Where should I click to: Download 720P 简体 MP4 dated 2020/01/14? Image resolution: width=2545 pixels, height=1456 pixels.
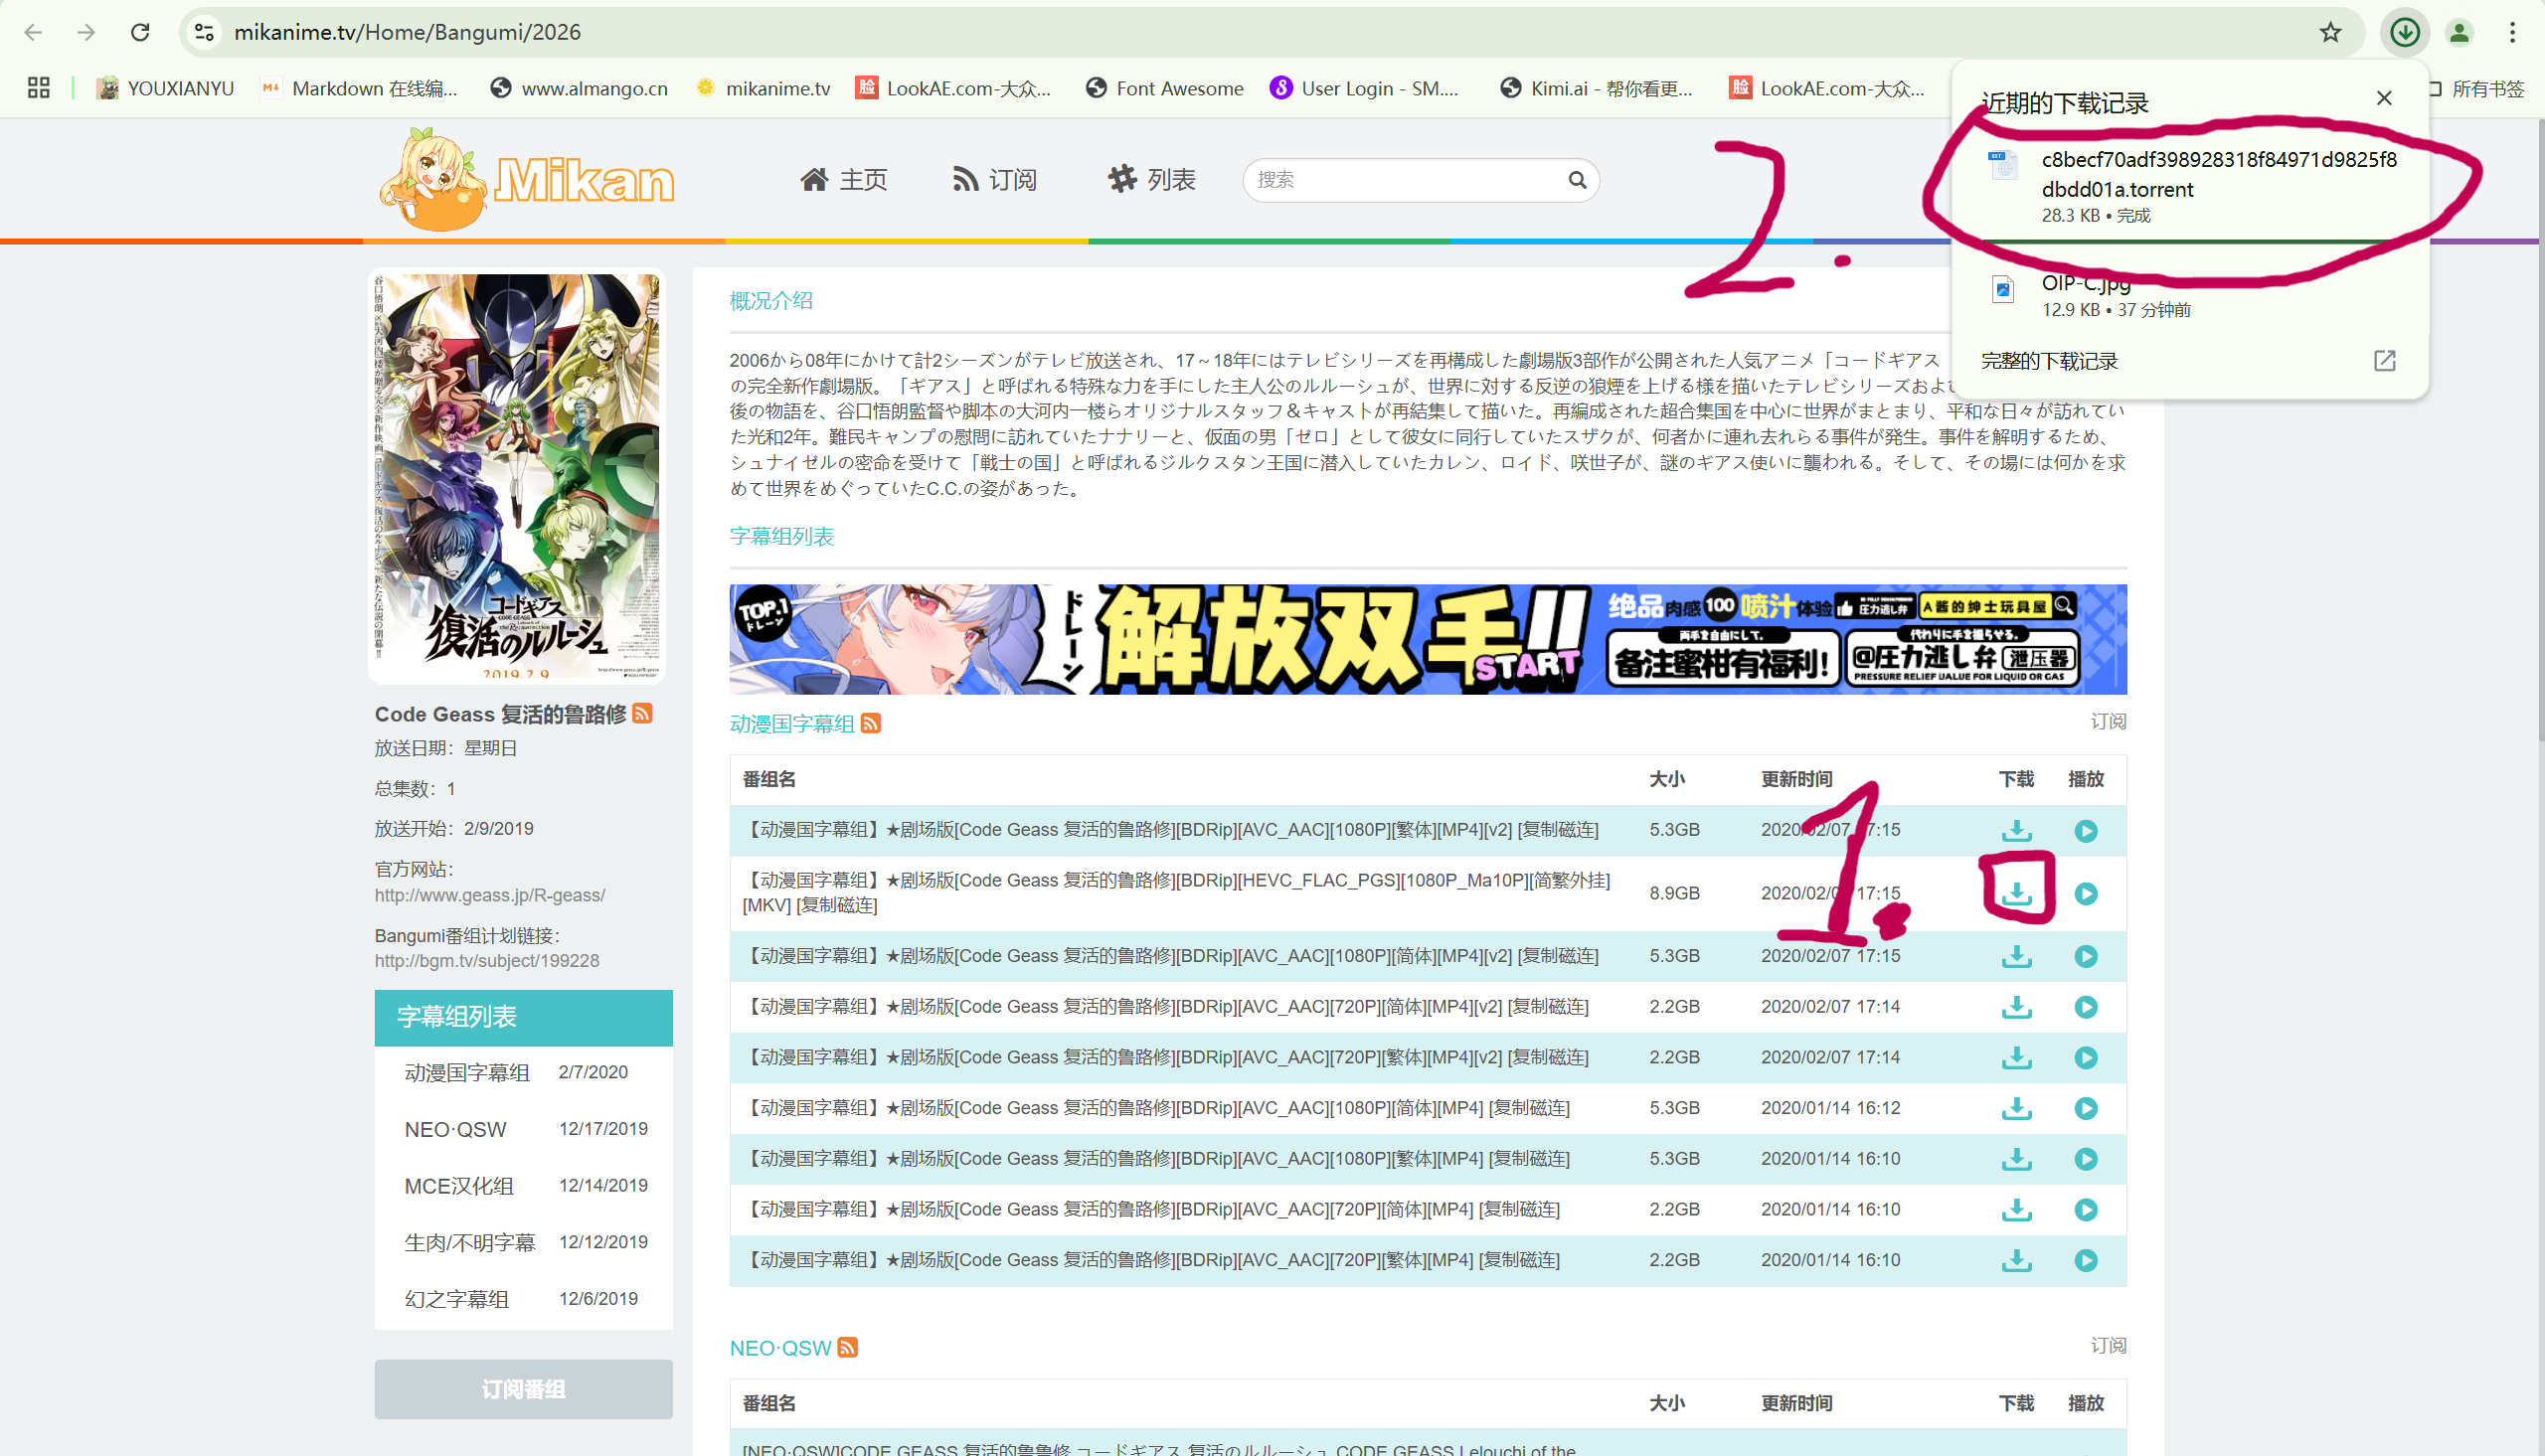[x=2016, y=1210]
